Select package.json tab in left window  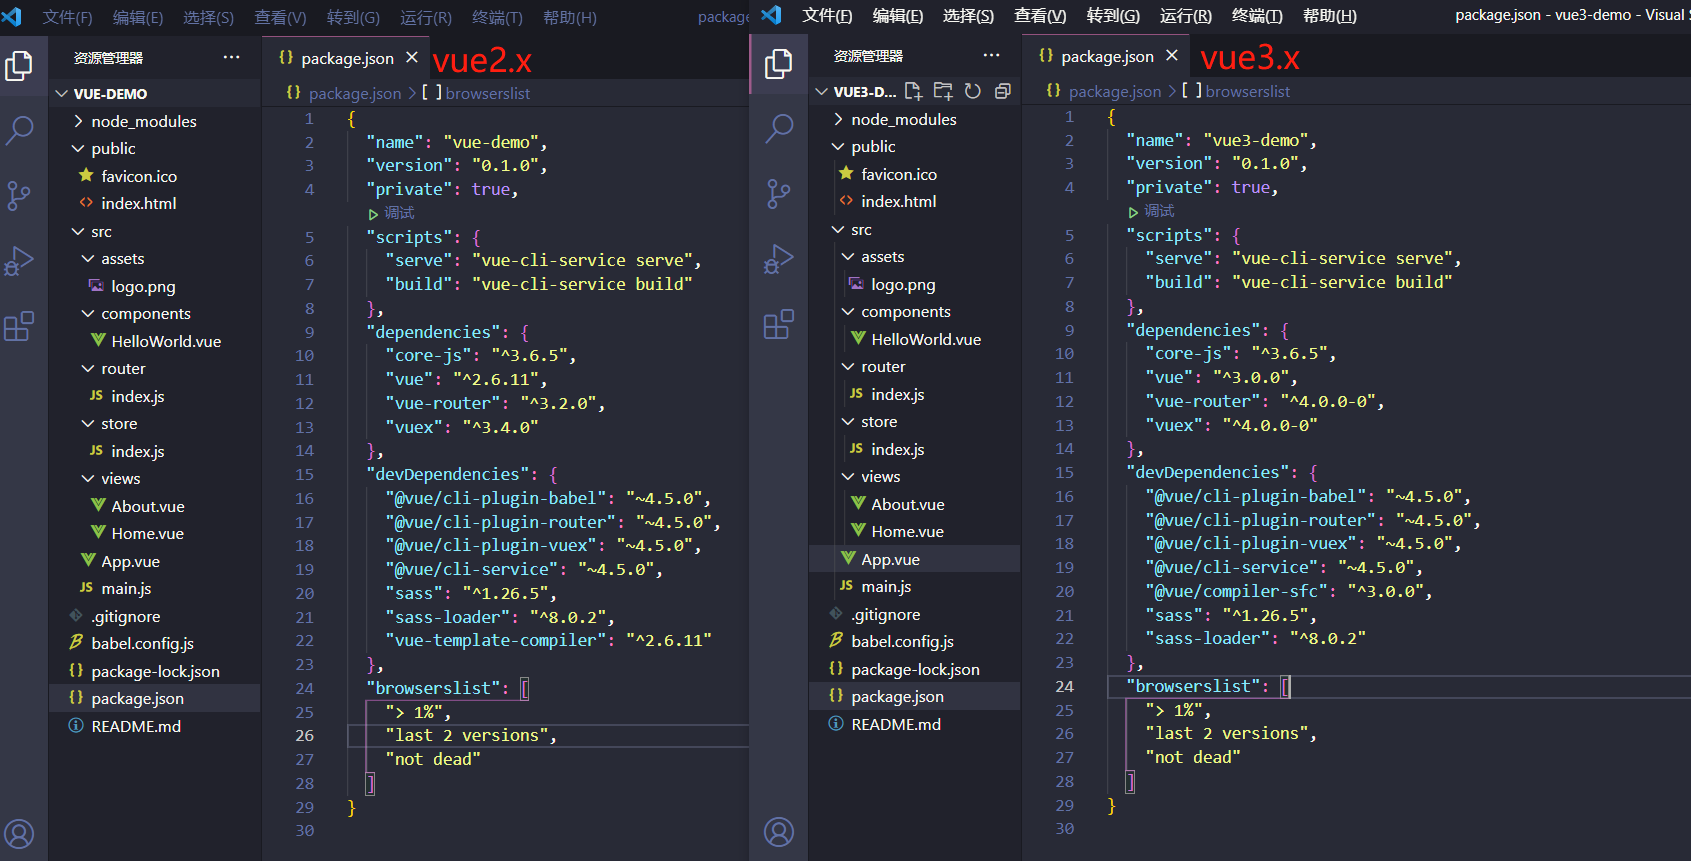tap(345, 58)
